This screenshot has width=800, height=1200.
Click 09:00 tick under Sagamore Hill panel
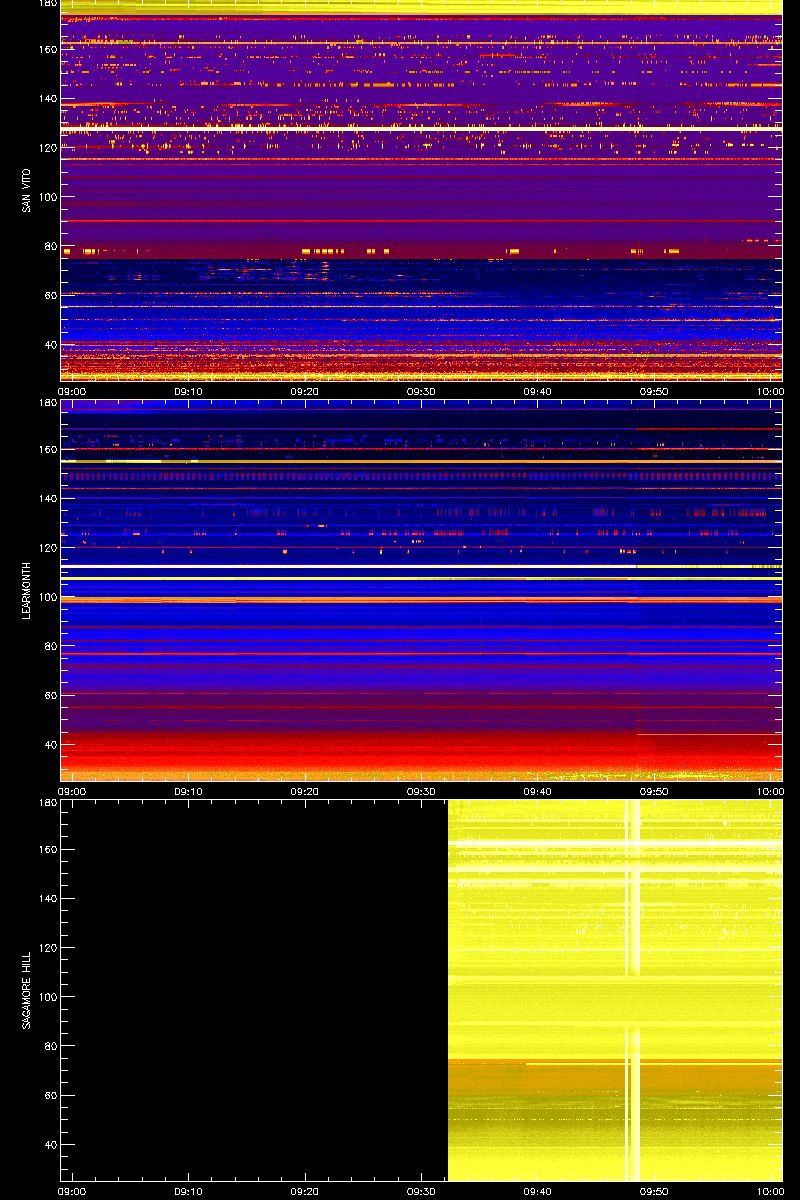click(x=73, y=1192)
